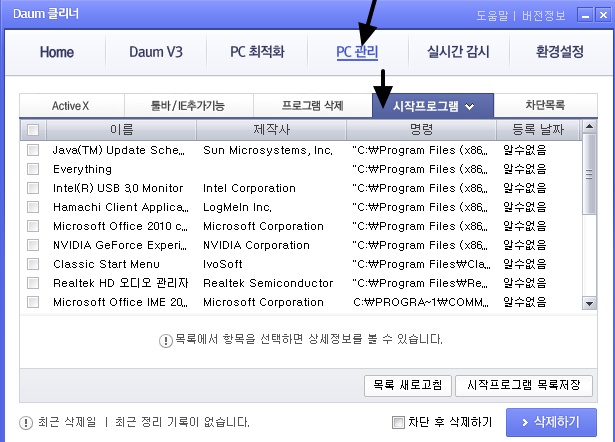Click NVIDIA Corporation publisher cell
The width and height of the screenshot is (615, 442).
(x=256, y=245)
